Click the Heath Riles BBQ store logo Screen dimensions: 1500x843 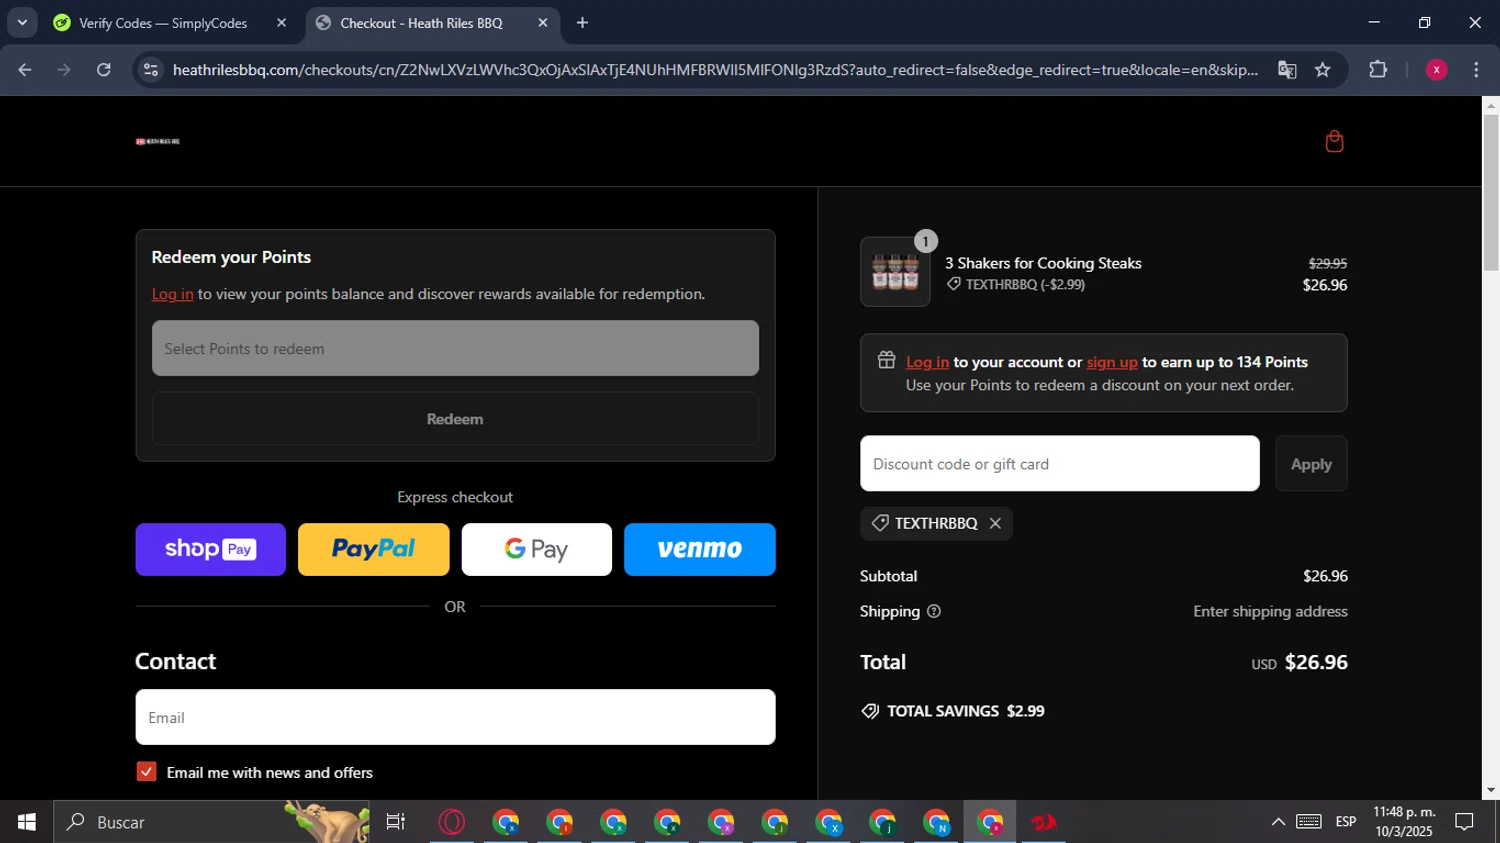pos(158,141)
